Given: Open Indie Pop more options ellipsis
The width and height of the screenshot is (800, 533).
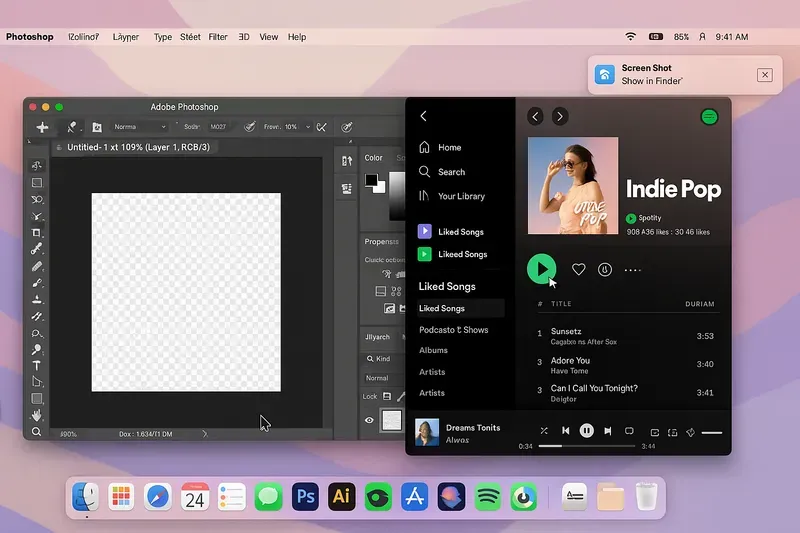Looking at the screenshot, I should pyautogui.click(x=633, y=270).
